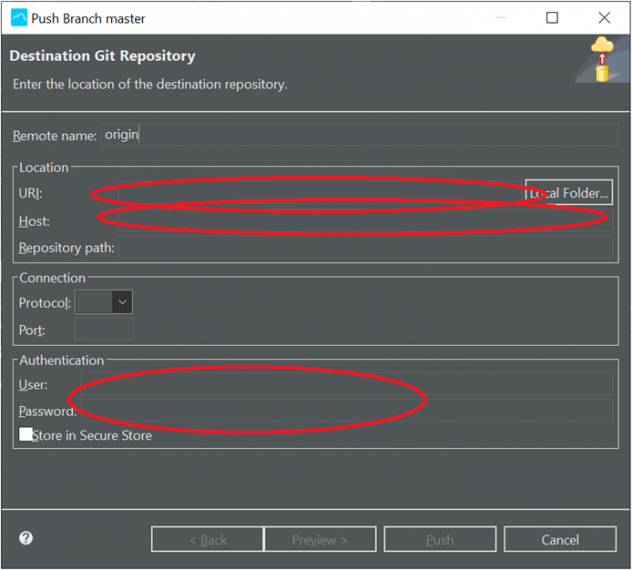Click the Push Branch title bar icon
The image size is (632, 570).
19,18
